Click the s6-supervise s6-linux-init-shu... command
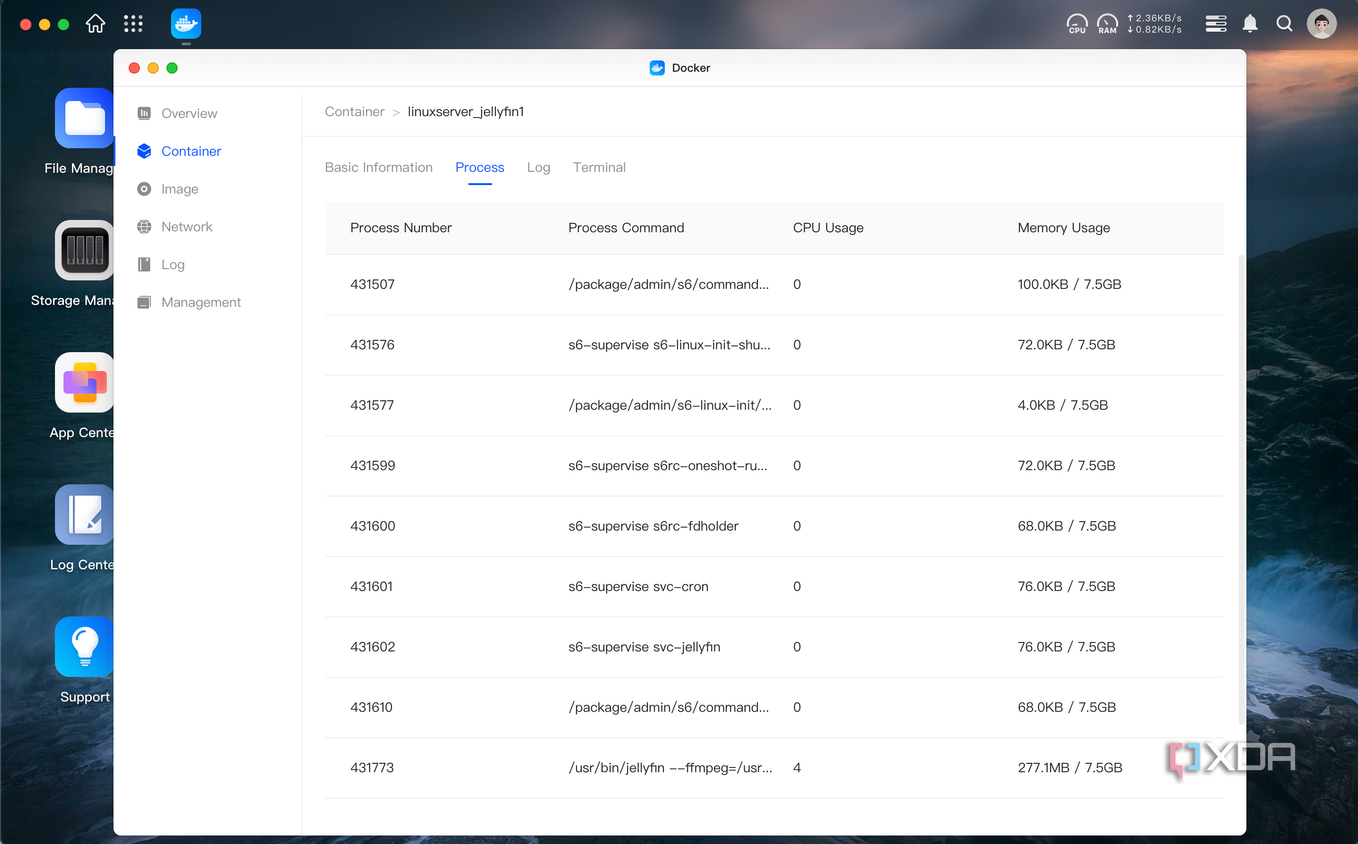 pyautogui.click(x=669, y=345)
